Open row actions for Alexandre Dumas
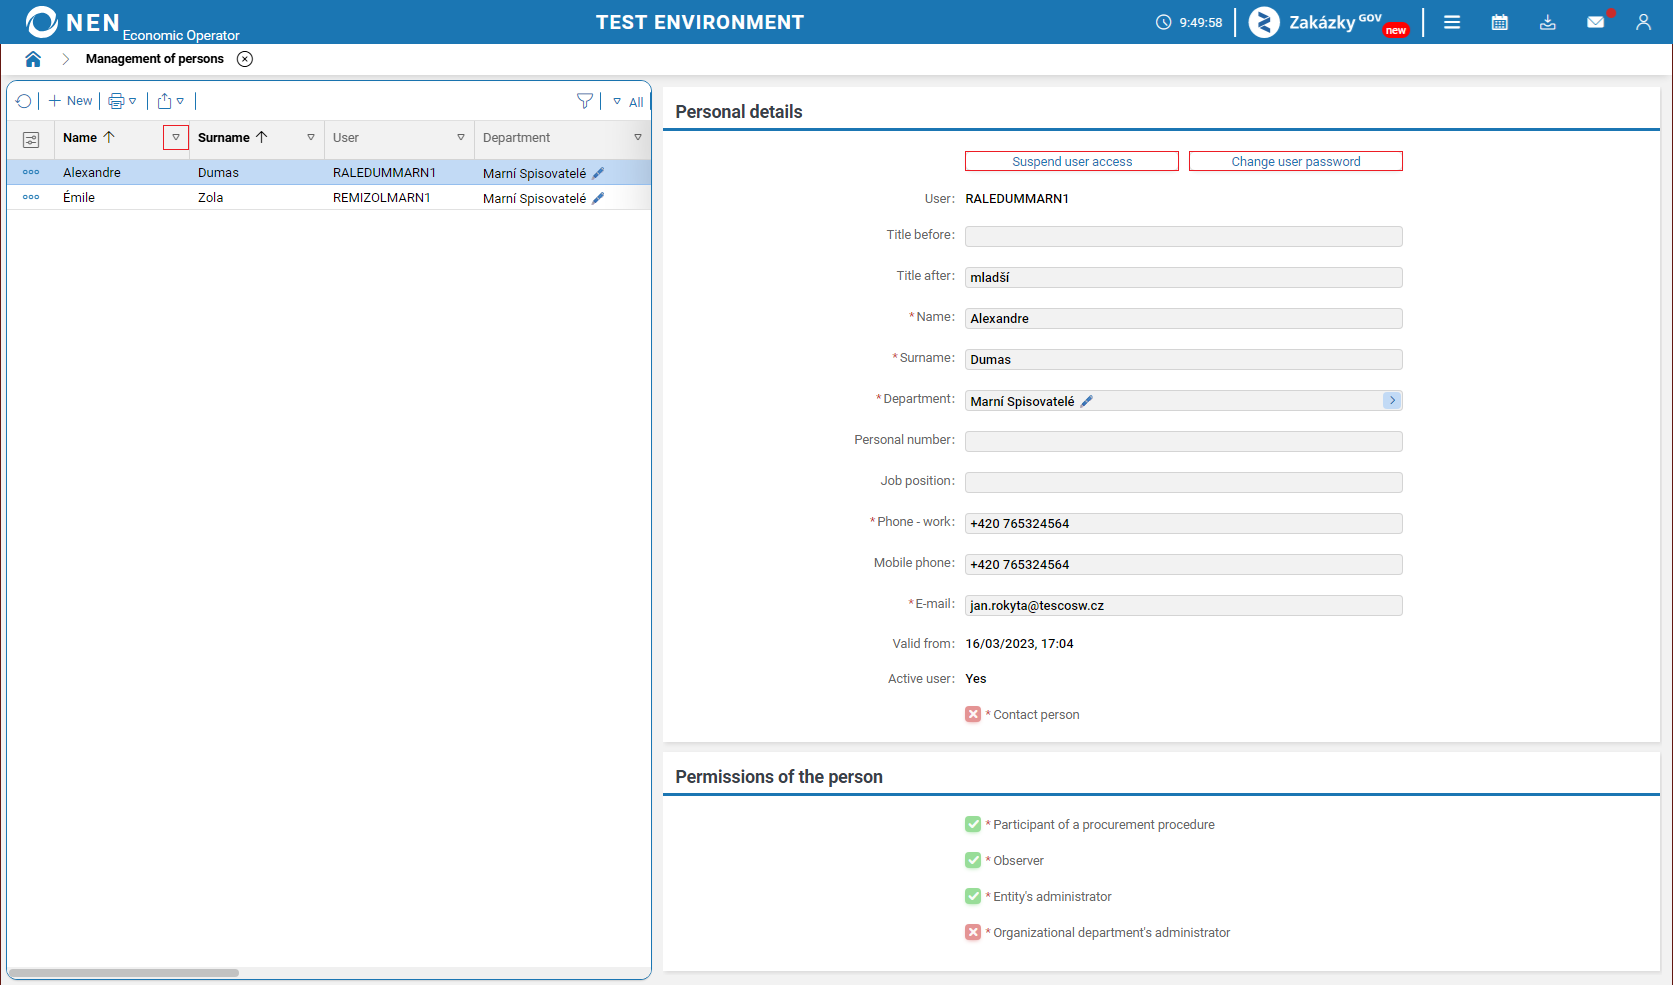Image resolution: width=1673 pixels, height=985 pixels. [x=31, y=172]
